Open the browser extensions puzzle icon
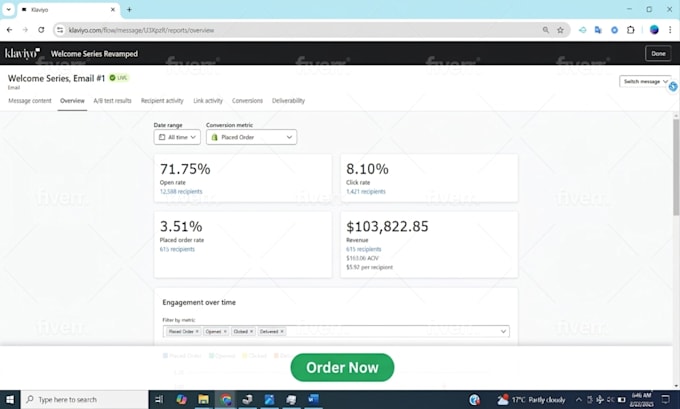Viewport: 680px width, 409px height. click(631, 30)
